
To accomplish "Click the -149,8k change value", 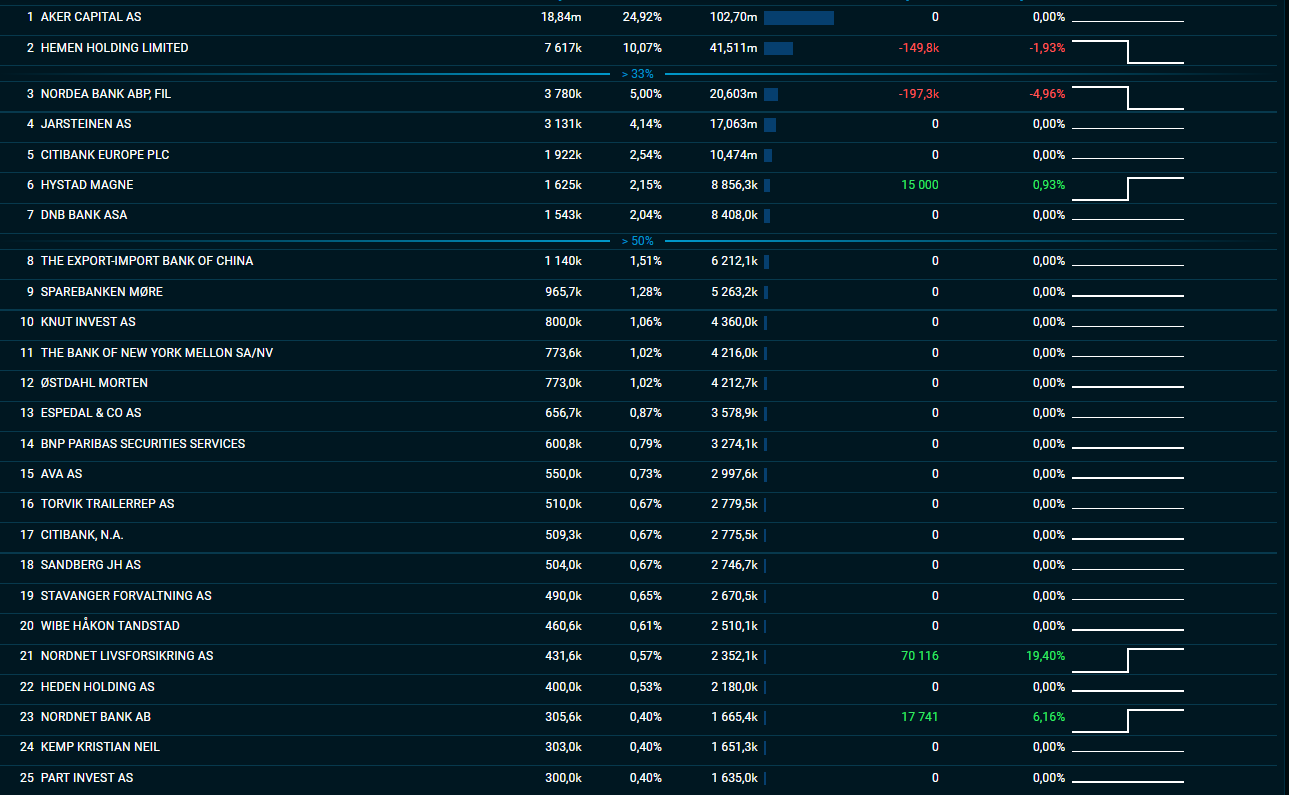I will [x=918, y=48].
